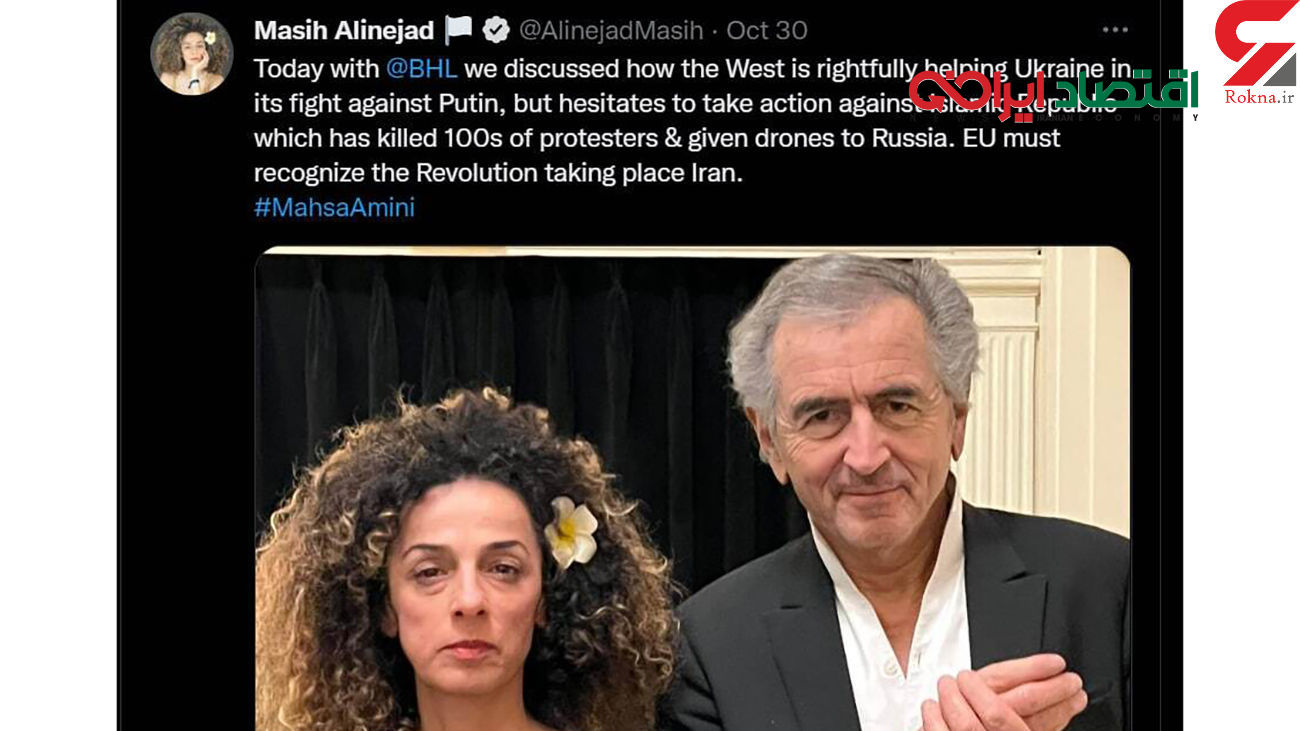Open the #MahsaAmini hashtag
Image resolution: width=1300 pixels, height=731 pixels.
[334, 207]
